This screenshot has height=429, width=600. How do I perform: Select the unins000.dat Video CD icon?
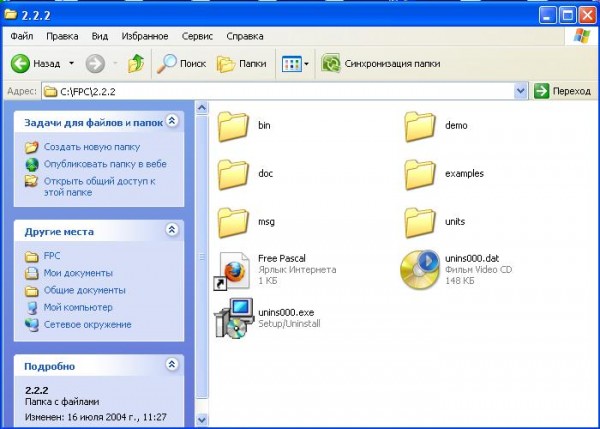[419, 270]
